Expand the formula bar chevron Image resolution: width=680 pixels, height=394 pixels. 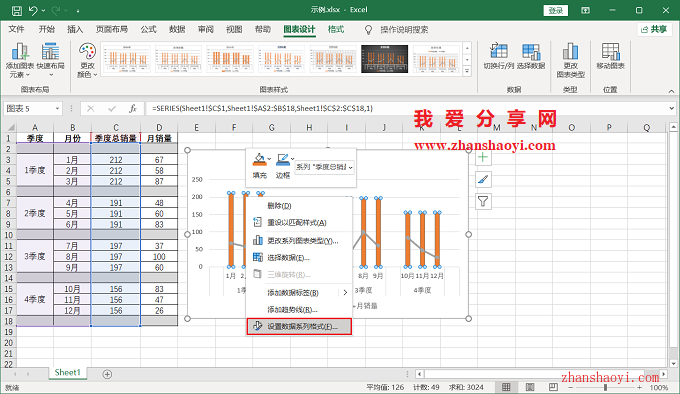click(672, 108)
